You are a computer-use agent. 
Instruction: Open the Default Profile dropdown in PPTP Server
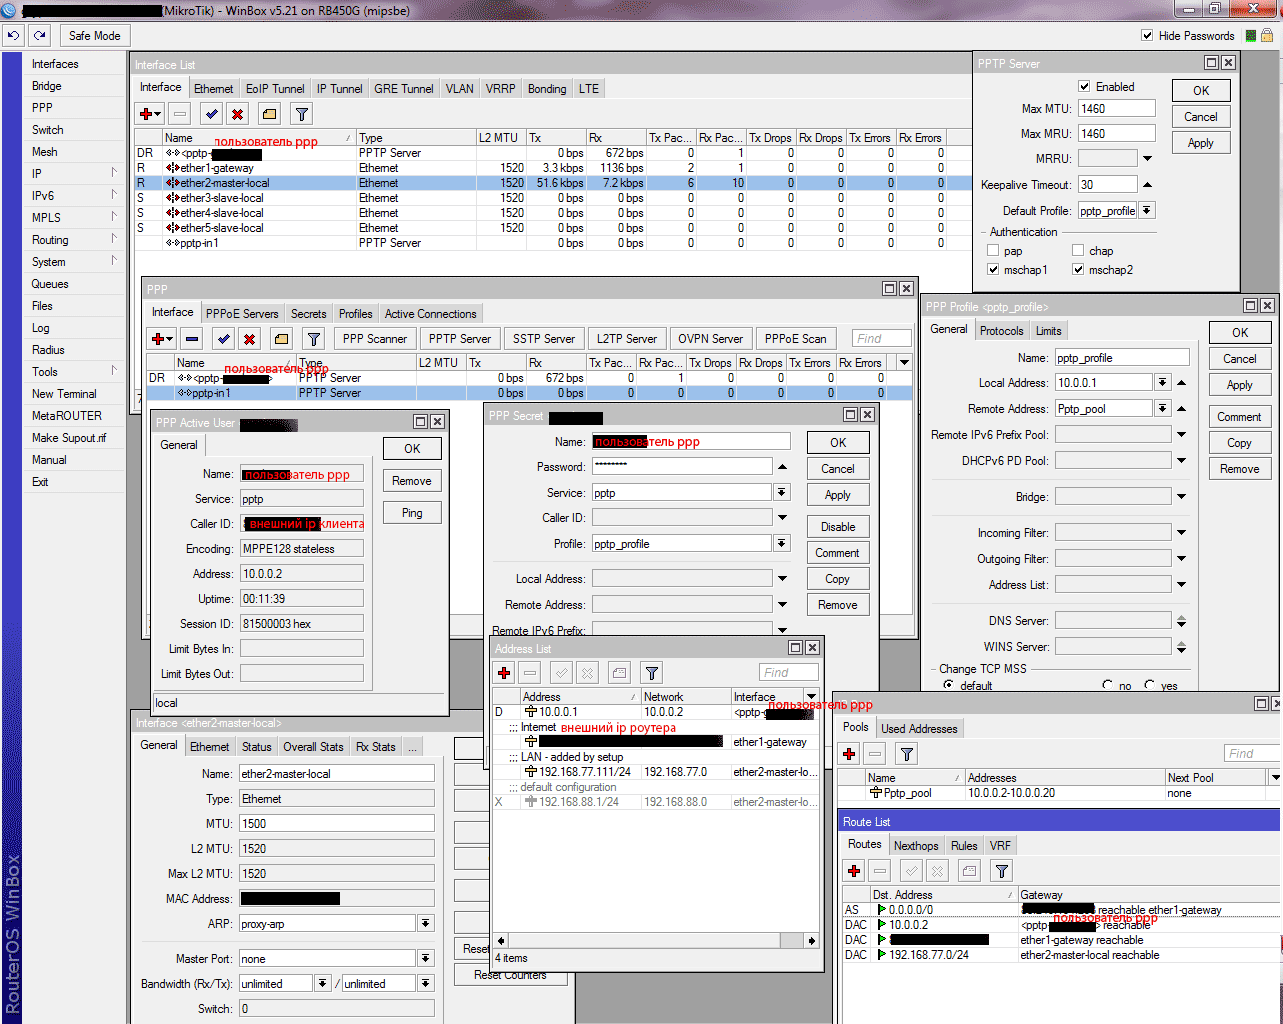pyautogui.click(x=1147, y=211)
